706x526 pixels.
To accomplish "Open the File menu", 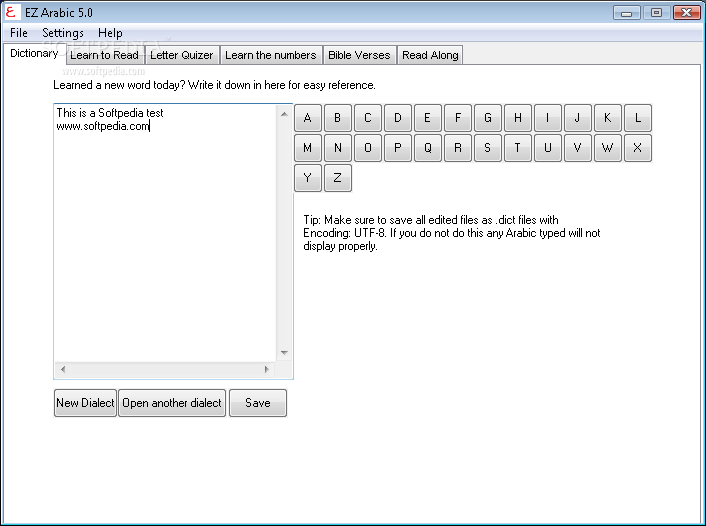I will (19, 33).
